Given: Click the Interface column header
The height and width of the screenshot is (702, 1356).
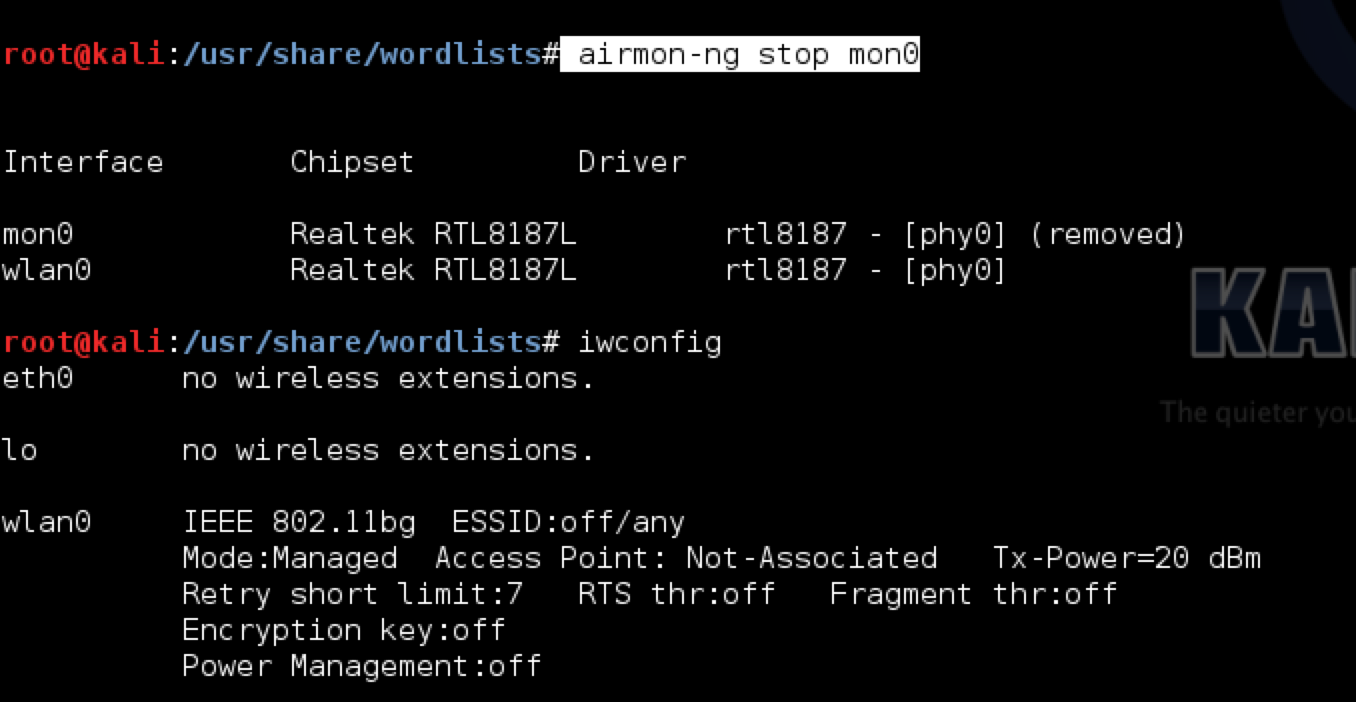Looking at the screenshot, I should [x=83, y=162].
